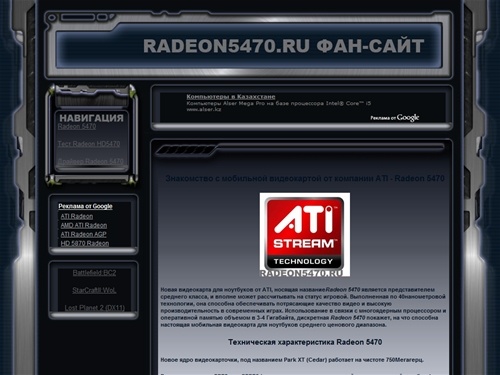500x375 pixels.
Task: Click the article heading about Radeon 5470
Action: [x=305, y=178]
